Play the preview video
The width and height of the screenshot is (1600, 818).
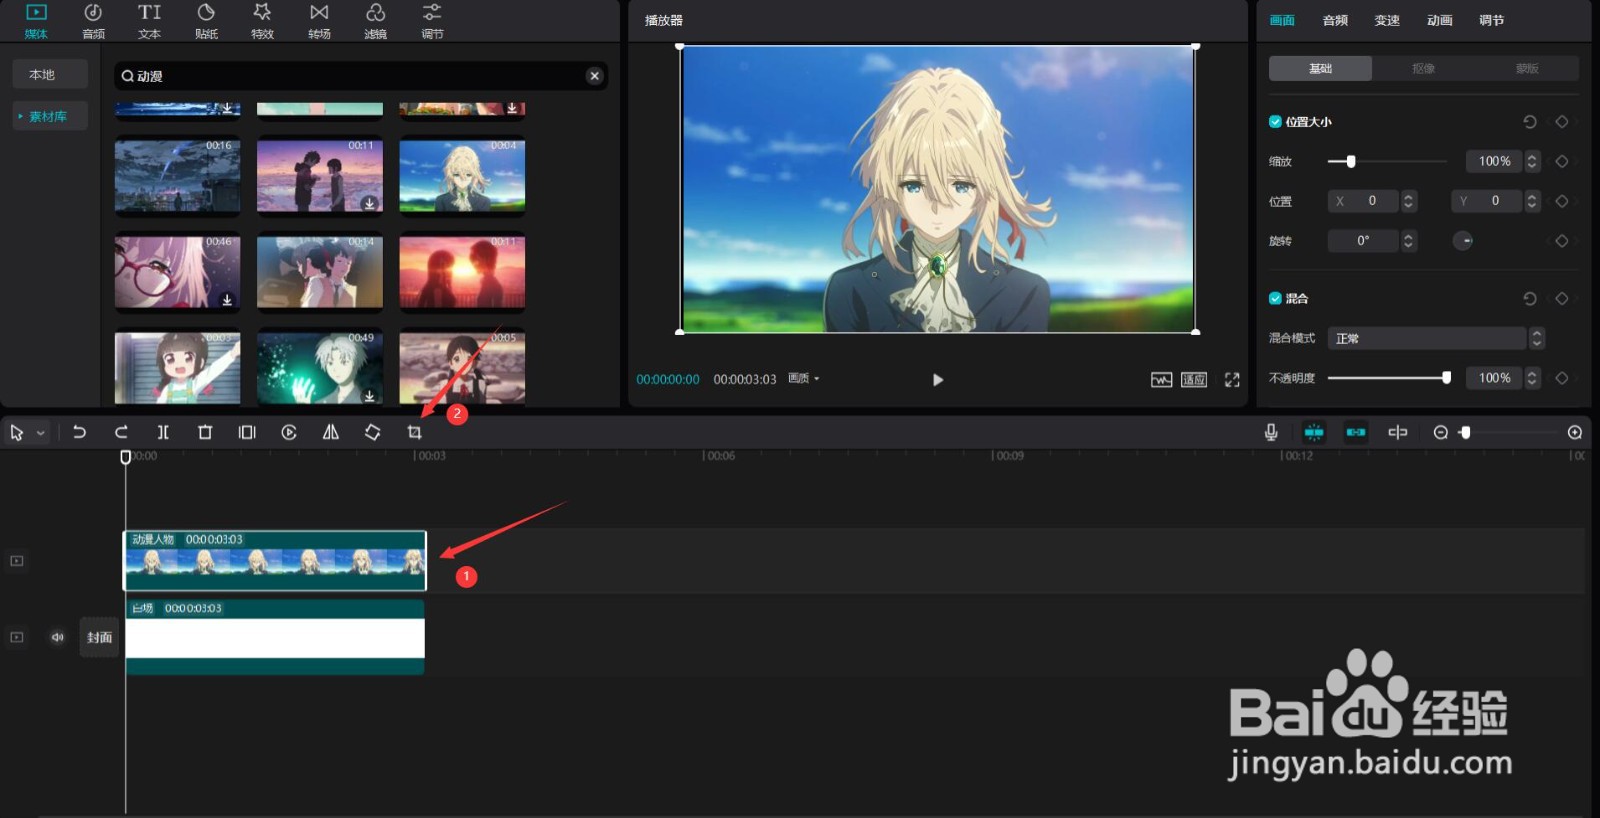click(x=938, y=380)
